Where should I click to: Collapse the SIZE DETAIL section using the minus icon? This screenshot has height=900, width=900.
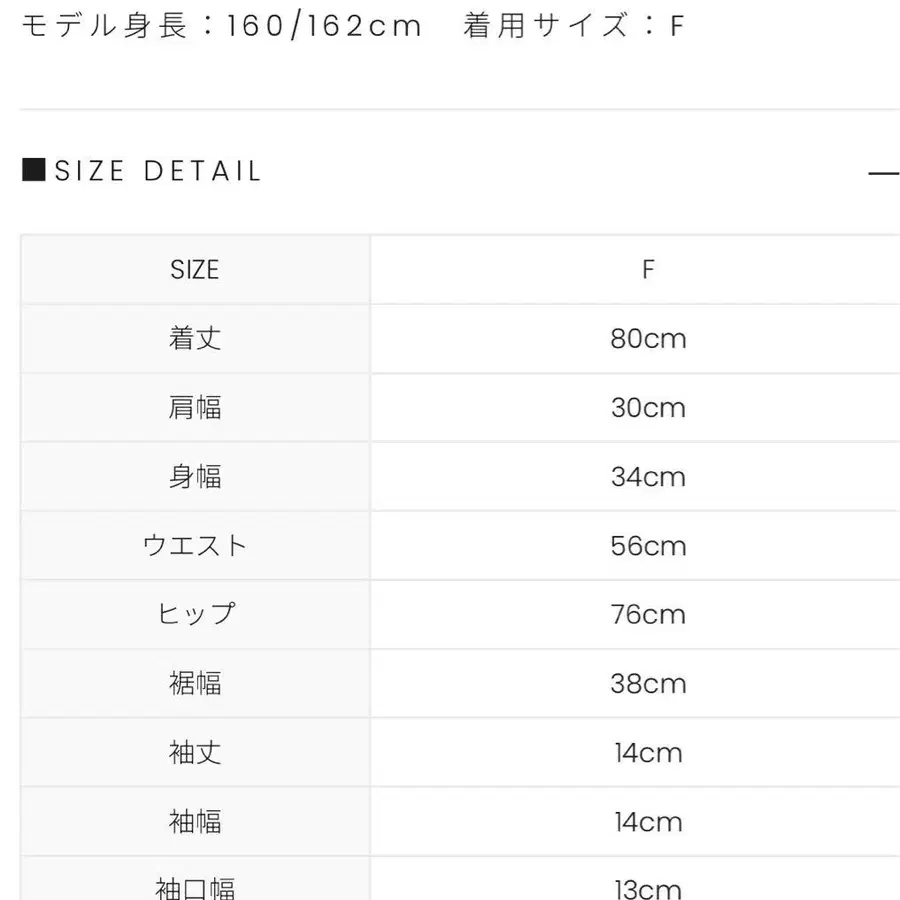point(884,172)
